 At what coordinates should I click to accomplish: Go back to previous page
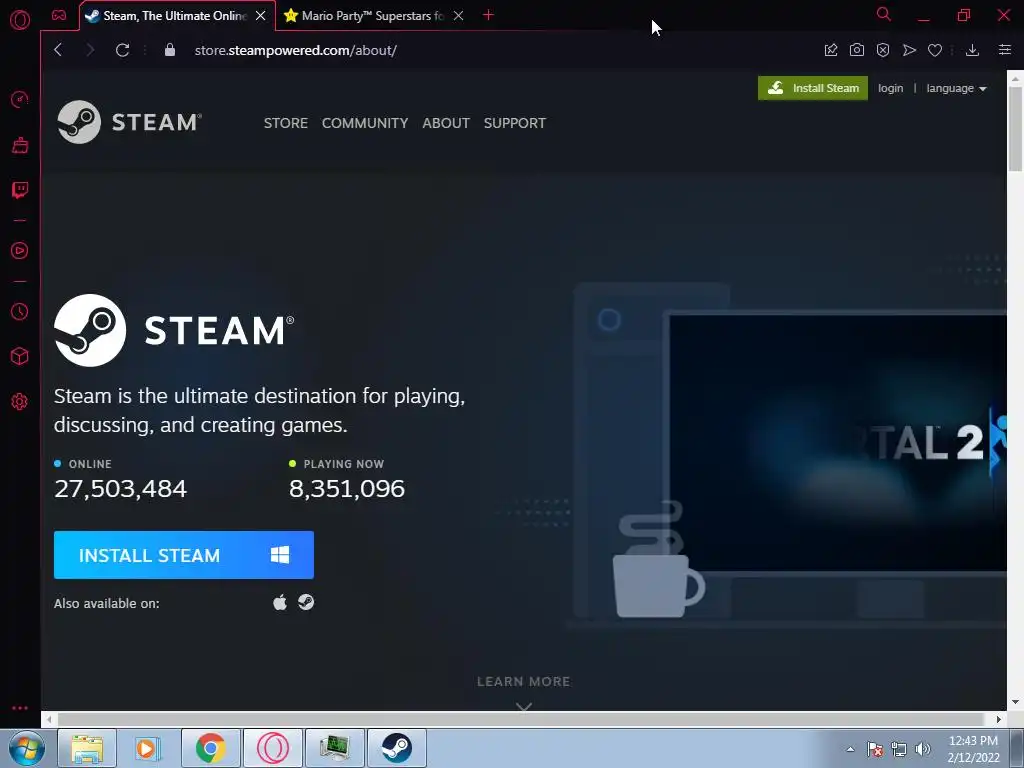pyautogui.click(x=58, y=50)
